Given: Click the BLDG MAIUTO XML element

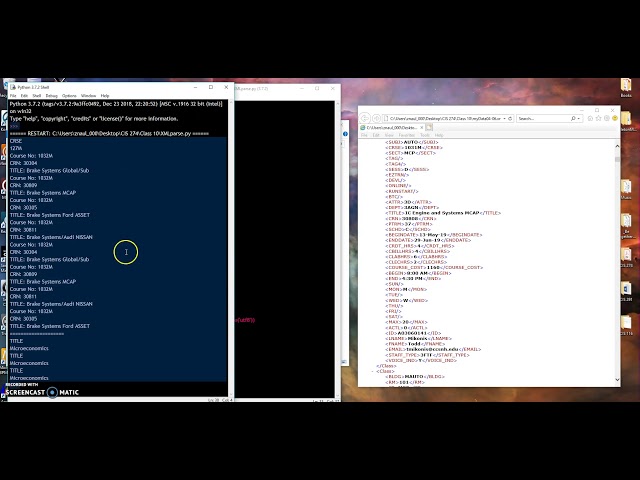Looking at the screenshot, I should tap(415, 376).
